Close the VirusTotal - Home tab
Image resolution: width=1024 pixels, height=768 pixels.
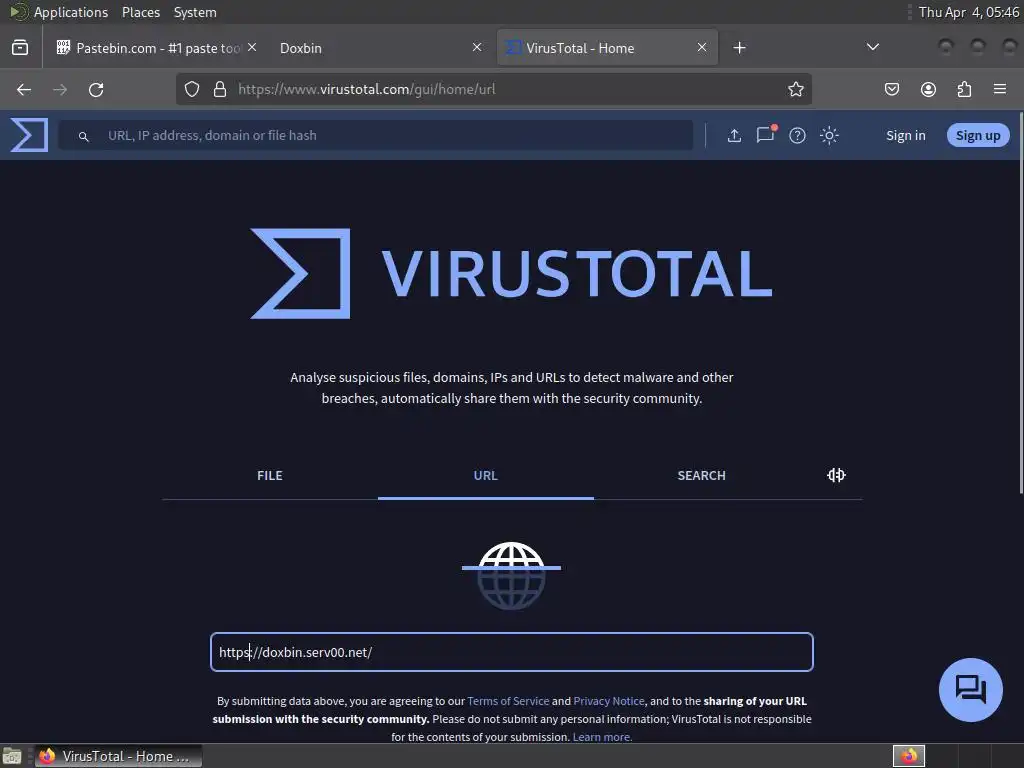(702, 48)
